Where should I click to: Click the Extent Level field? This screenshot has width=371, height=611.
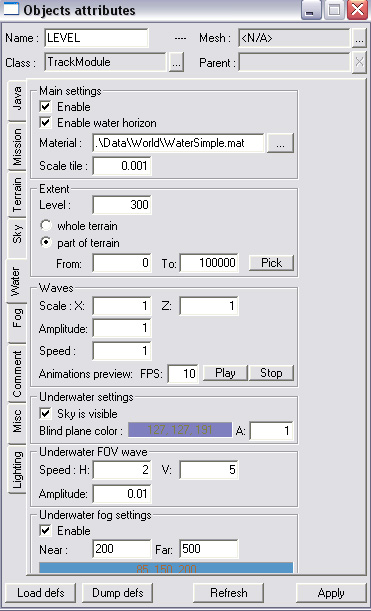(x=122, y=205)
